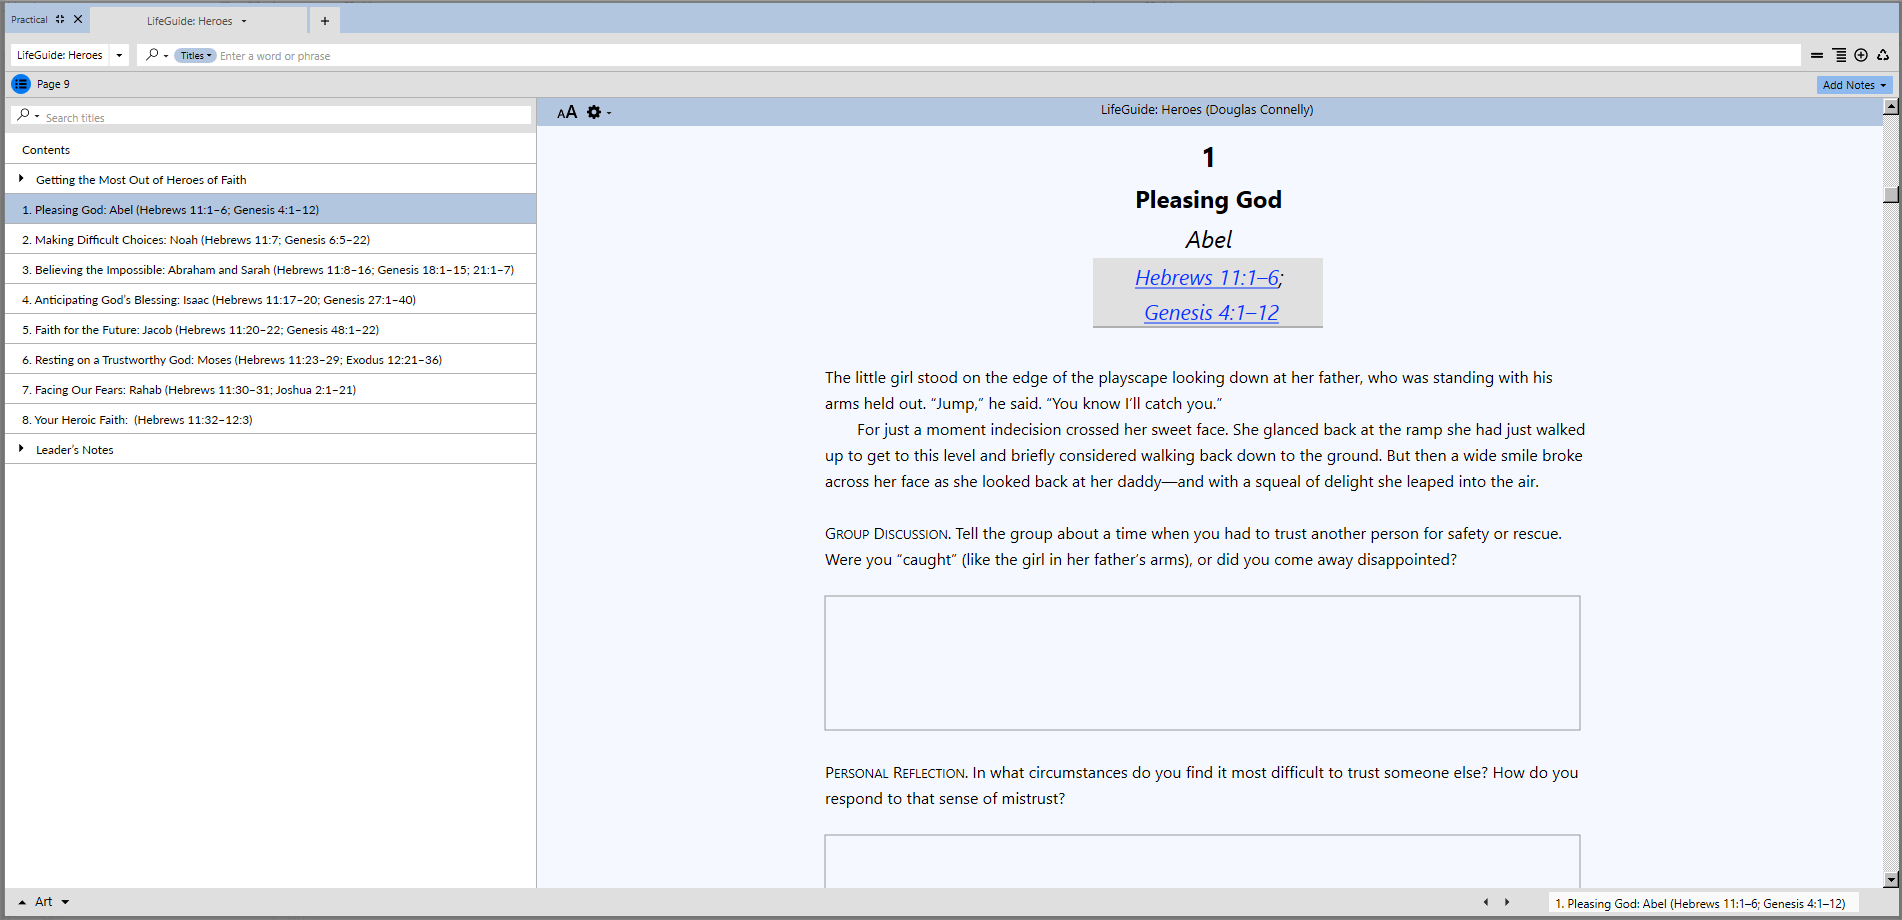Click the indented-lines paragraph layout icon
Screen dimensions: 1902x920
coord(1839,55)
